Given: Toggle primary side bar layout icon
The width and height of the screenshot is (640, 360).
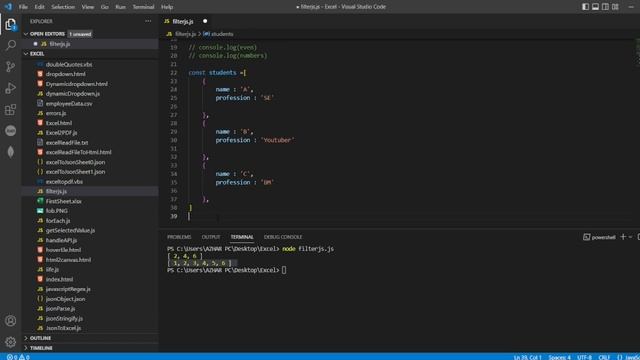Looking at the screenshot, I should (x=585, y=7).
